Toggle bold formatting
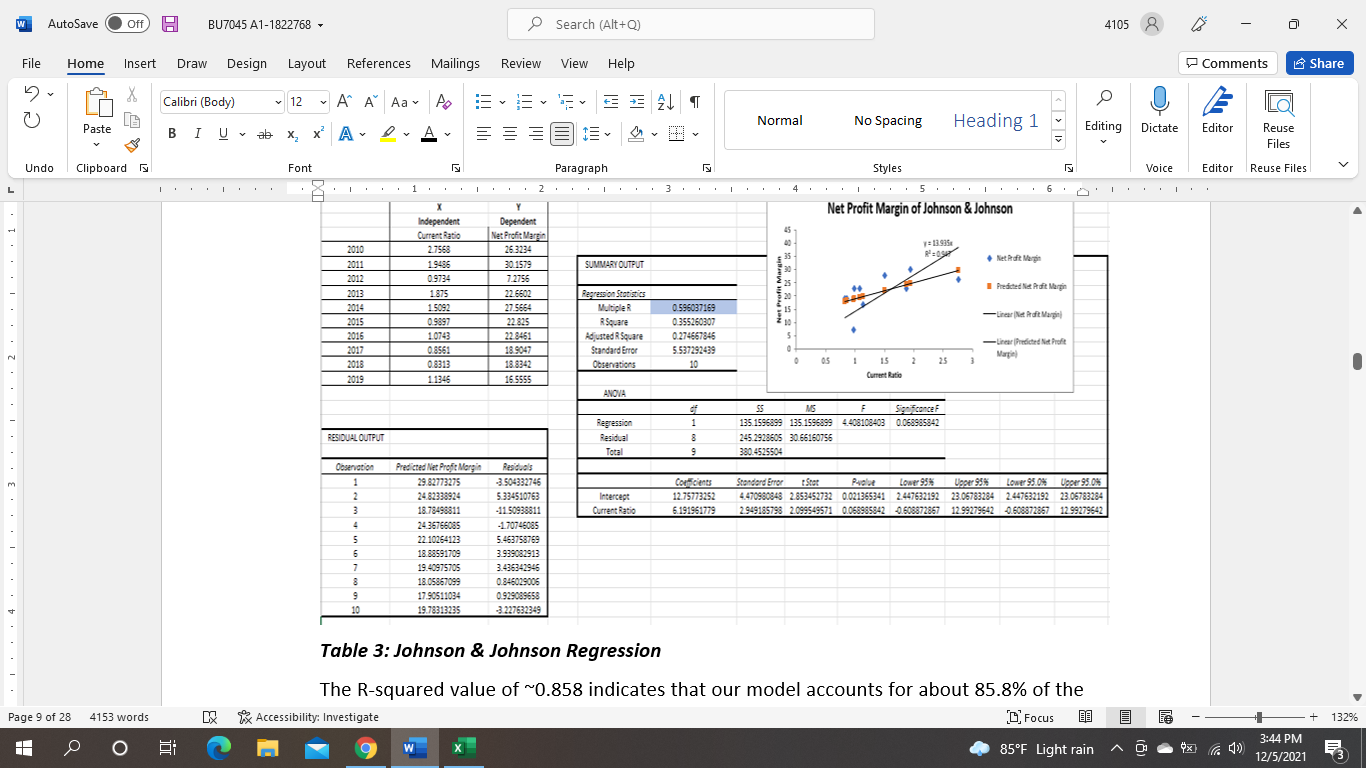 (171, 133)
